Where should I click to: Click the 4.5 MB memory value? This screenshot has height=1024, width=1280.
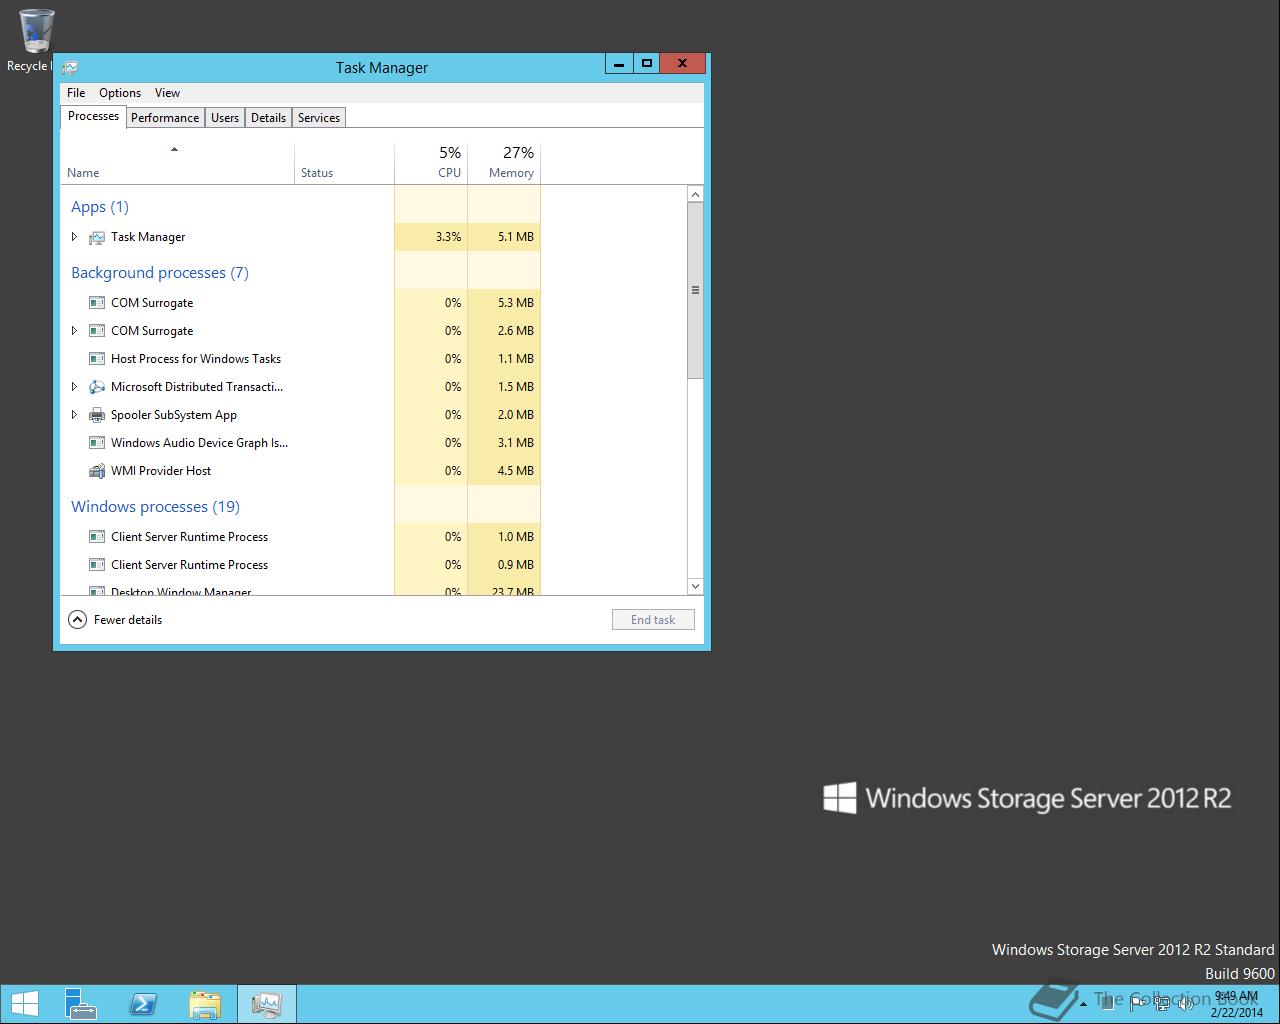[516, 471]
